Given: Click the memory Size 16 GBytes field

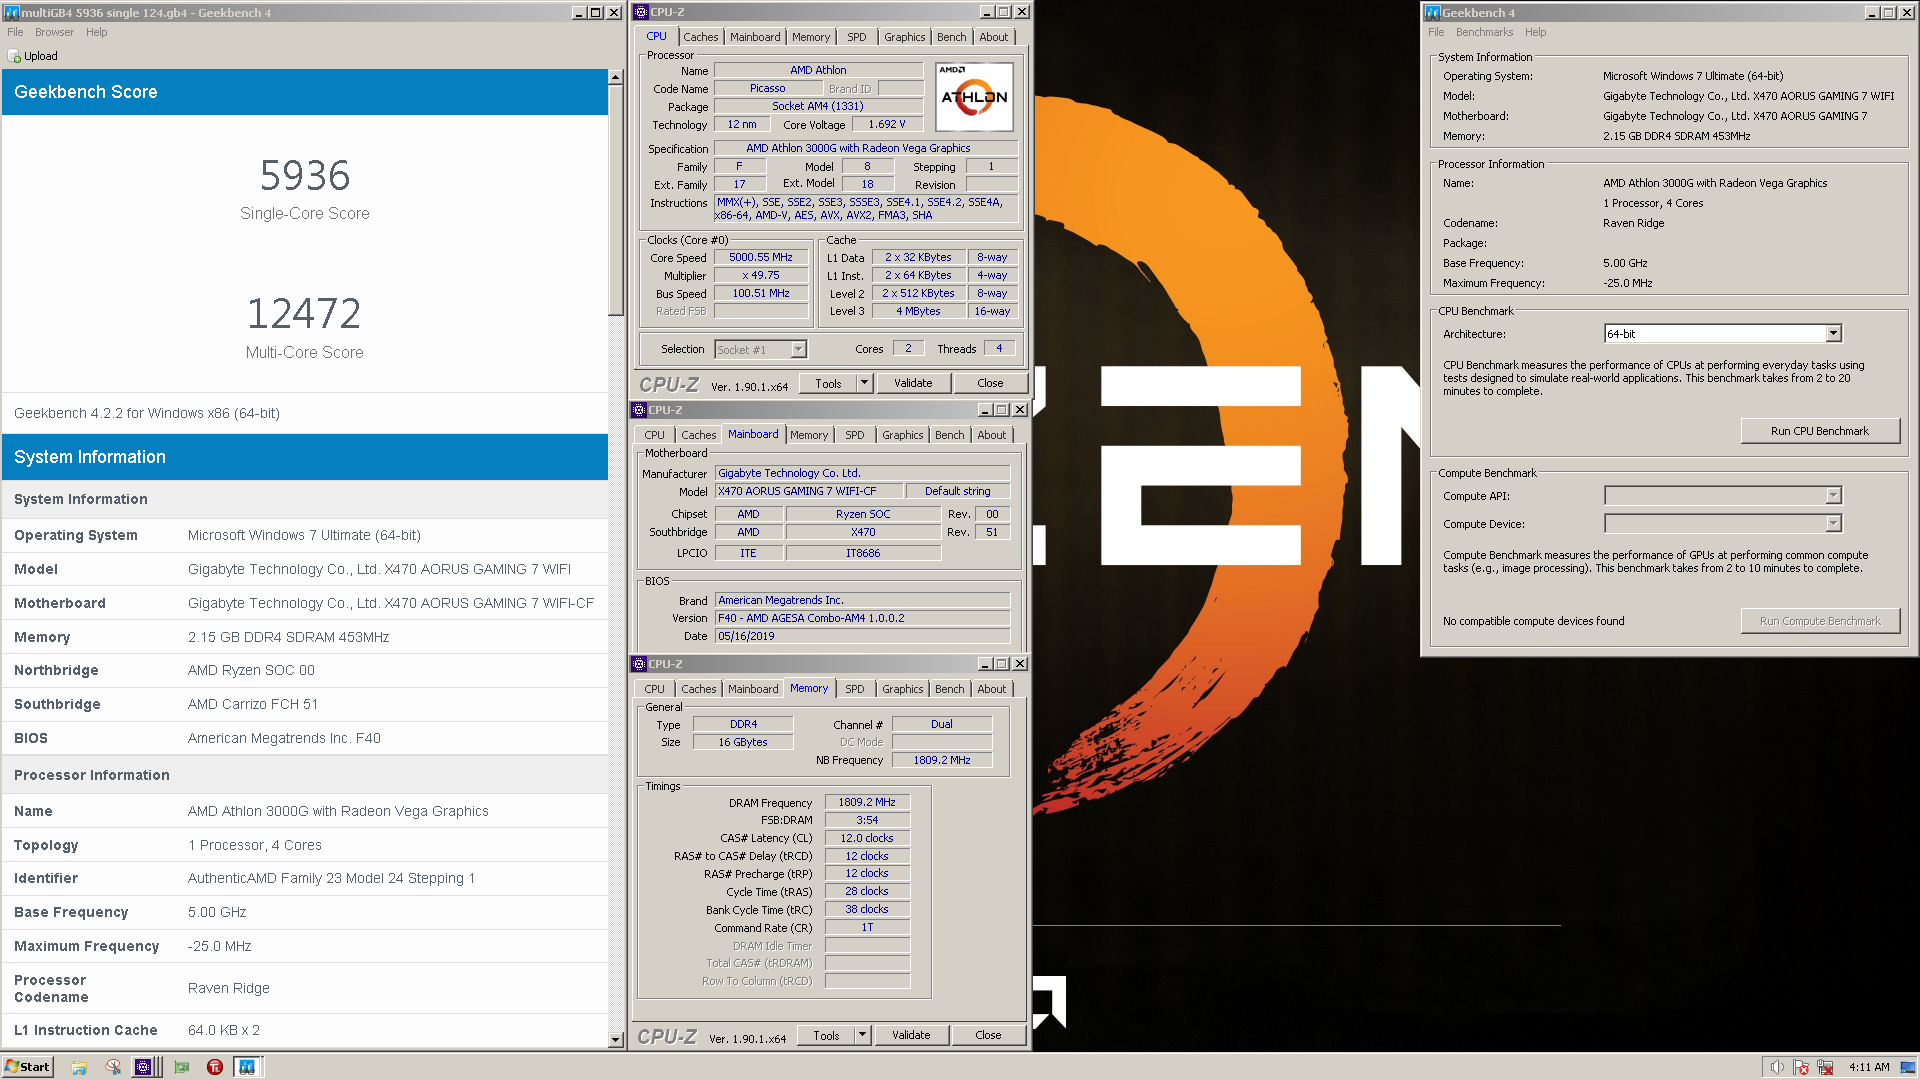Looking at the screenshot, I should pos(743,742).
